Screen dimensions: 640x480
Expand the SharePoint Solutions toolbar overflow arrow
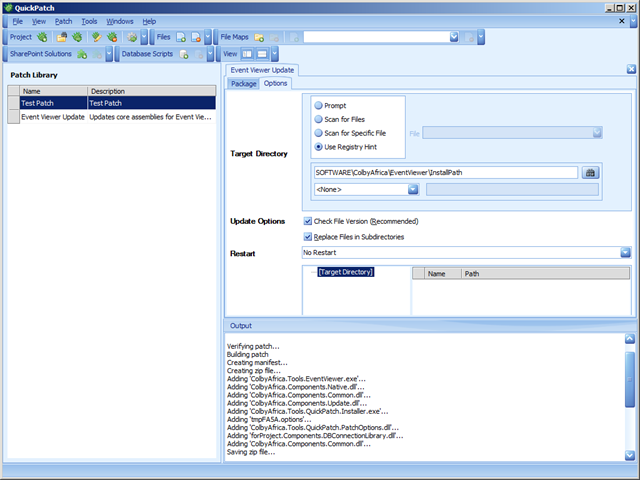tap(109, 54)
